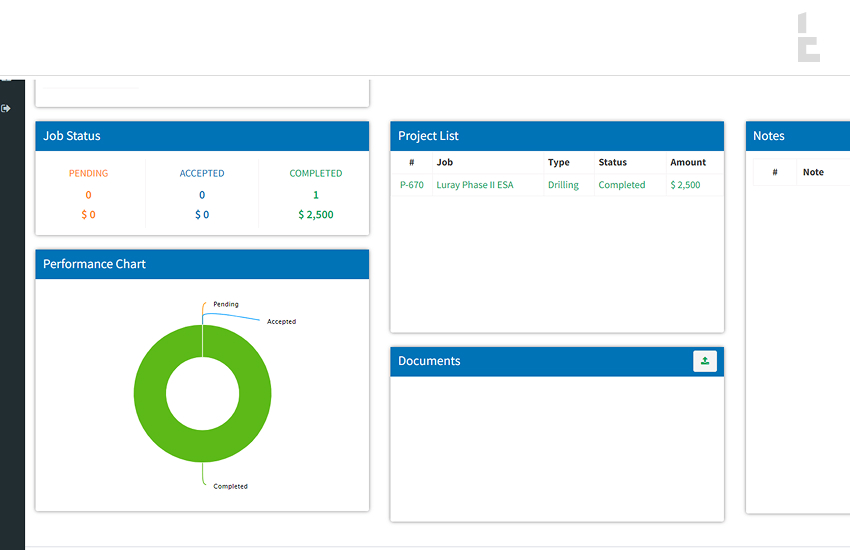Click the Note column header in Notes
This screenshot has height=550, width=850.
(x=813, y=172)
